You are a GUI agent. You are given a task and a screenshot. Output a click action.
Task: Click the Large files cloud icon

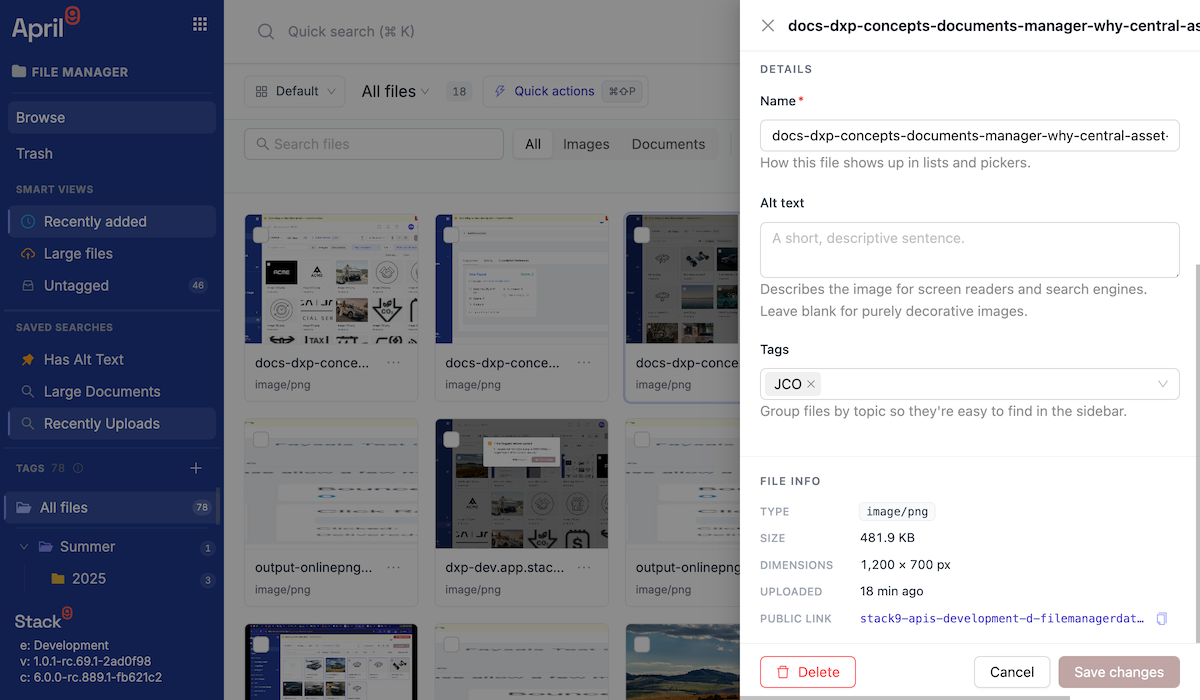click(x=28, y=253)
